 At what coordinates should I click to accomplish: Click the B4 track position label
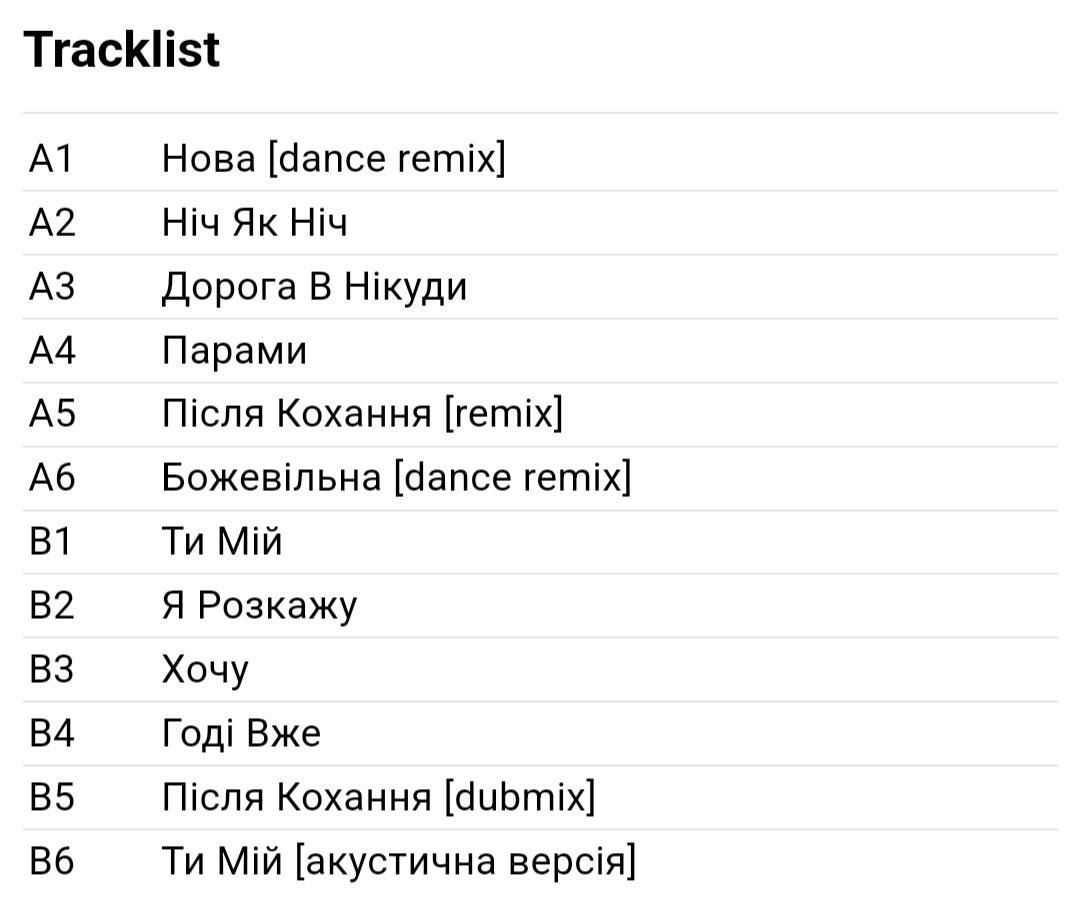(x=52, y=733)
